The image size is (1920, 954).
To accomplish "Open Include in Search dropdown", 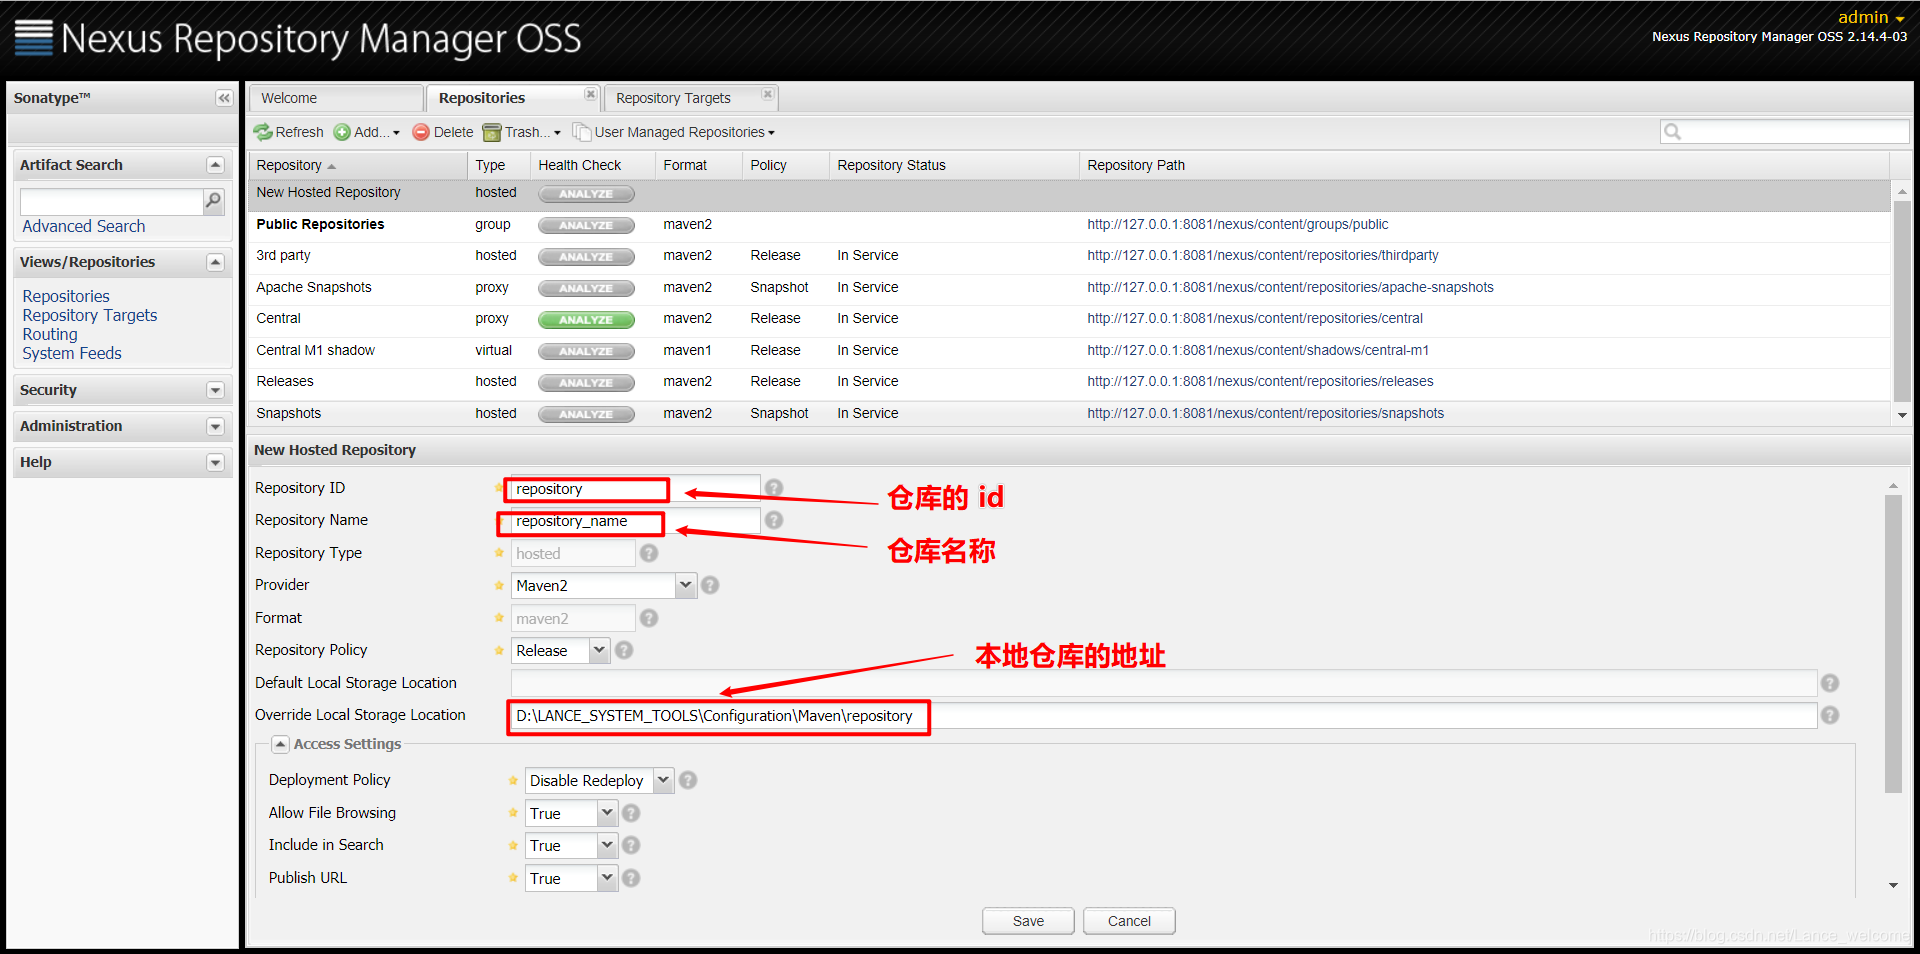I will (x=607, y=845).
